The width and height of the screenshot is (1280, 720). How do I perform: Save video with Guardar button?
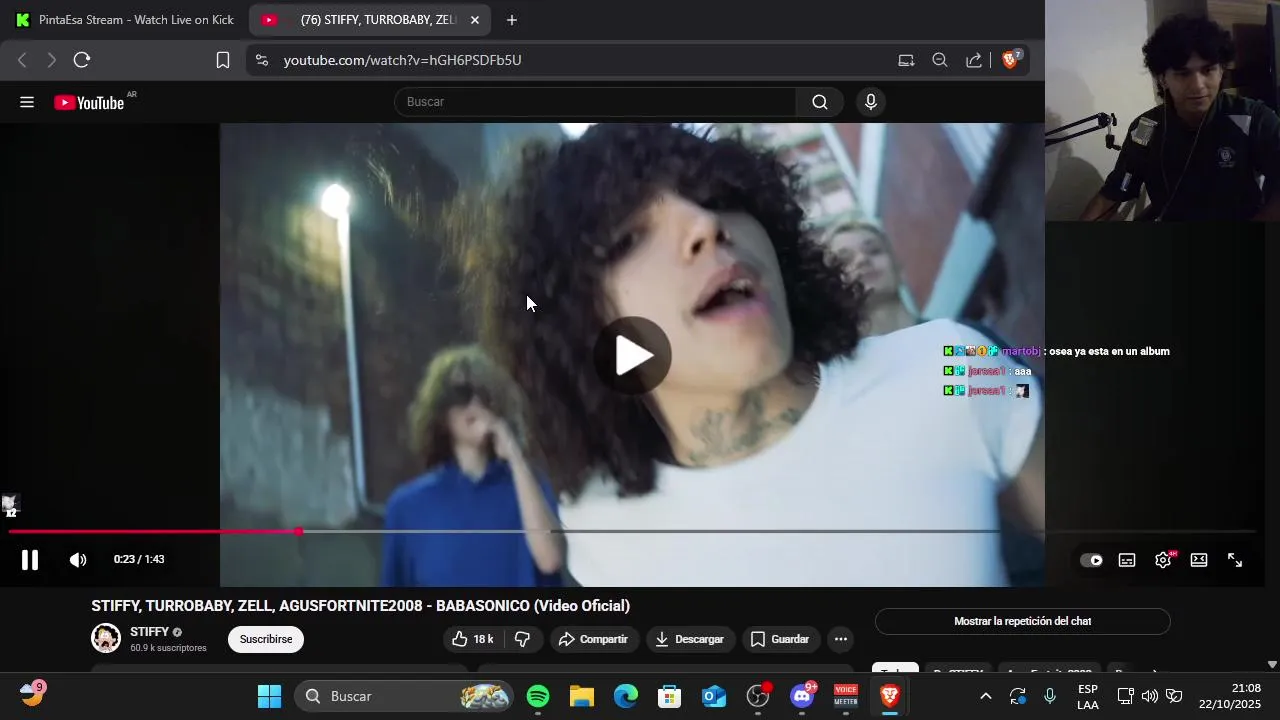pos(780,639)
